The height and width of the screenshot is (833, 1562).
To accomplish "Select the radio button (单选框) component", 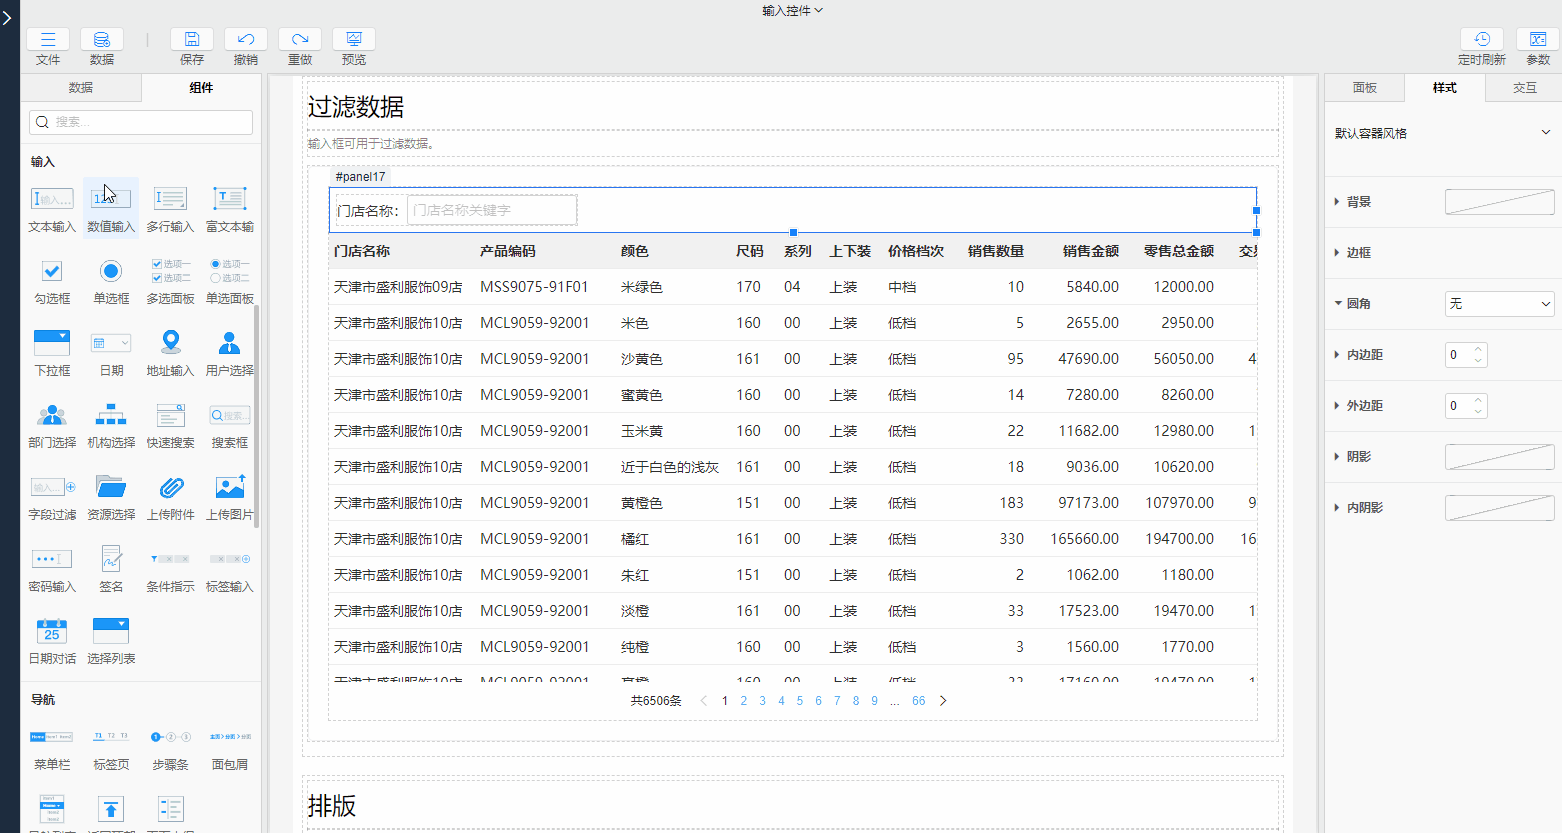I will [x=111, y=271].
